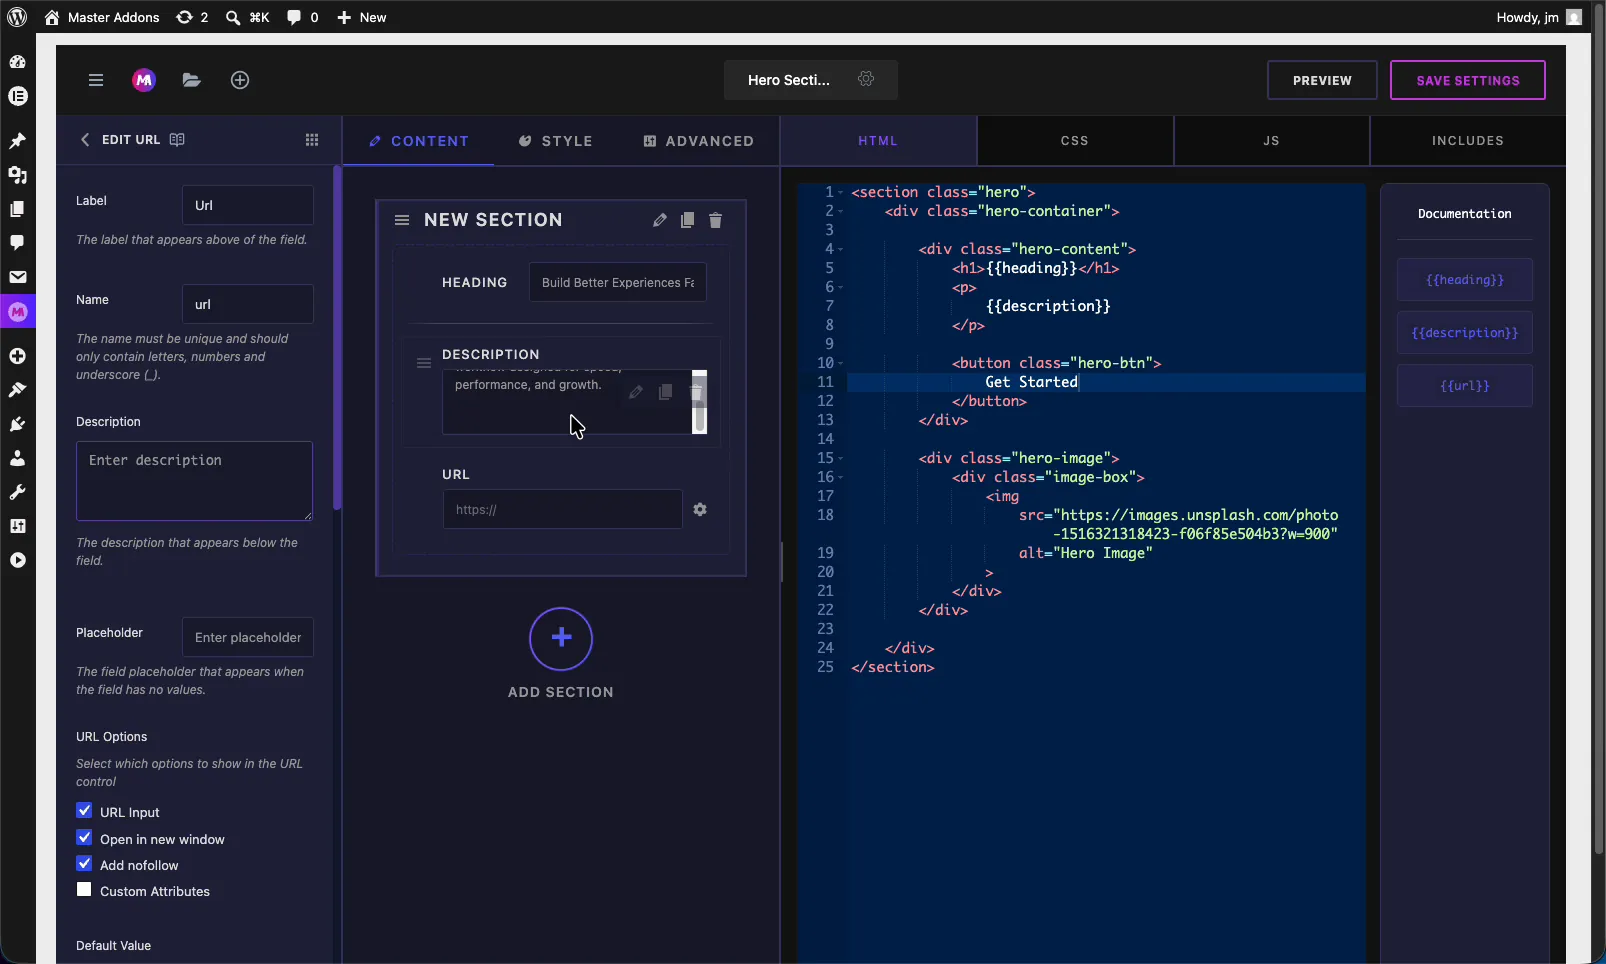Toggle Add nofollow checkbox
The width and height of the screenshot is (1606, 964).
tap(84, 864)
